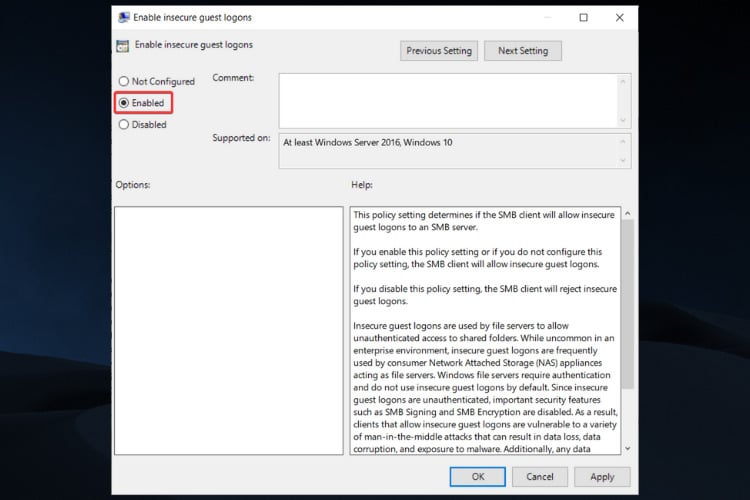Click the Comment box scroll-up arrow
The height and width of the screenshot is (500, 750).
pos(623,82)
